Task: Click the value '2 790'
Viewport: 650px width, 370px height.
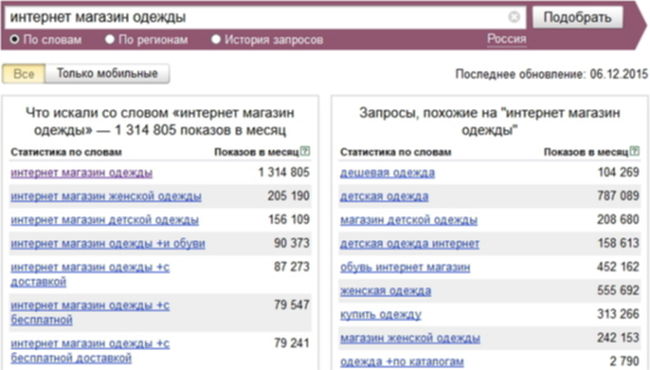Action: [x=624, y=361]
